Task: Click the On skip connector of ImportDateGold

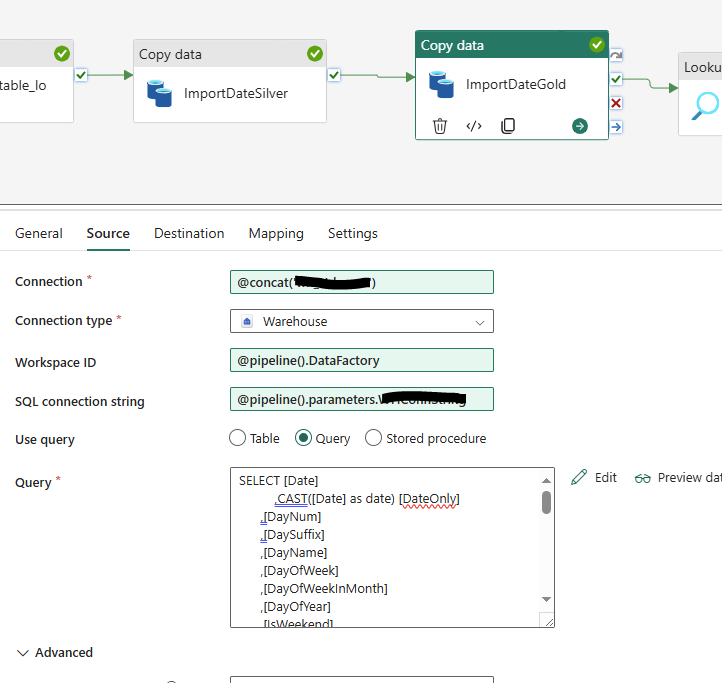Action: tap(616, 55)
